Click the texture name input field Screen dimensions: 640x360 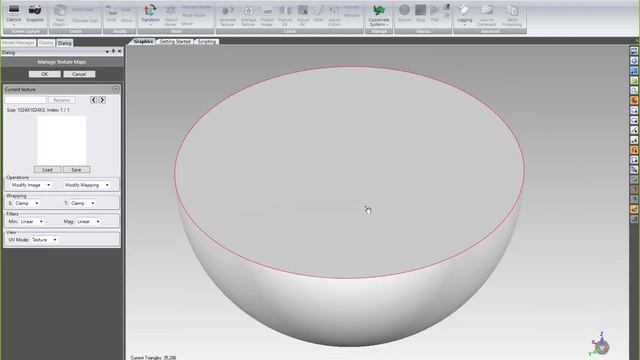pos(25,100)
